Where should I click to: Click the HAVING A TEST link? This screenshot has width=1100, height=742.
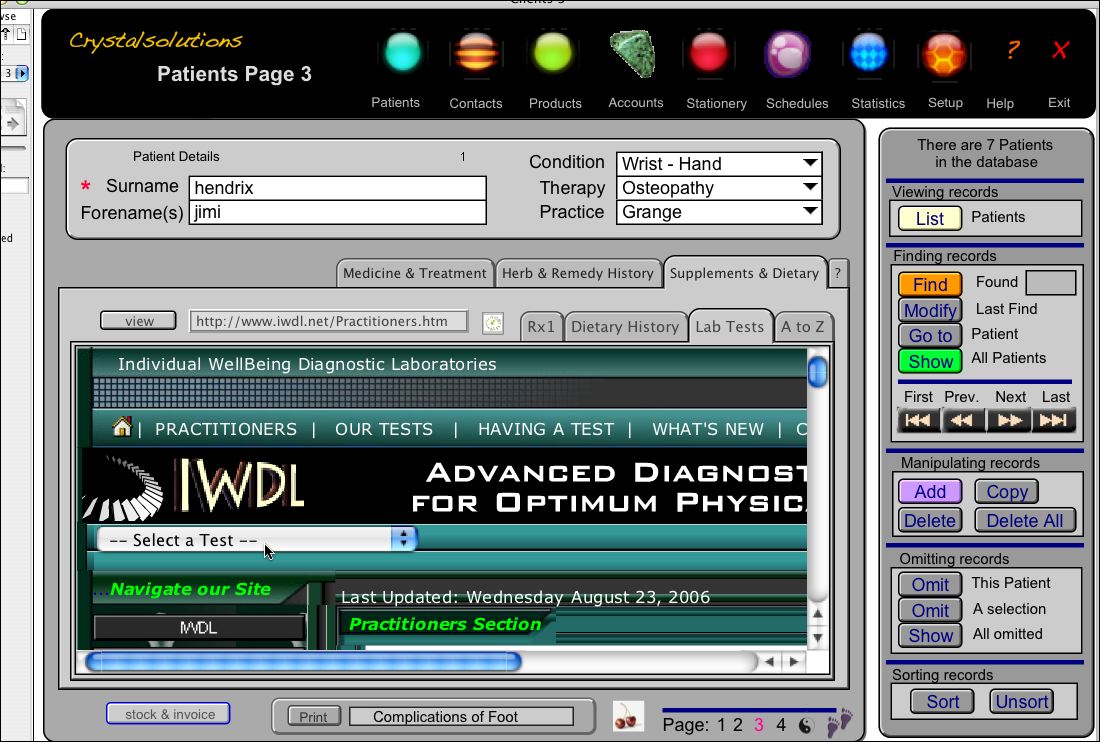[546, 429]
